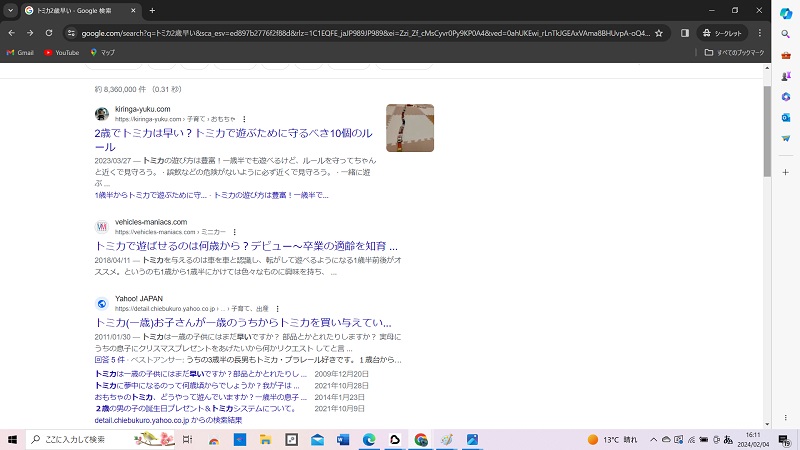Click the taskbar search box ここに入力して検索
Viewport: 800px width, 450px height.
100,439
